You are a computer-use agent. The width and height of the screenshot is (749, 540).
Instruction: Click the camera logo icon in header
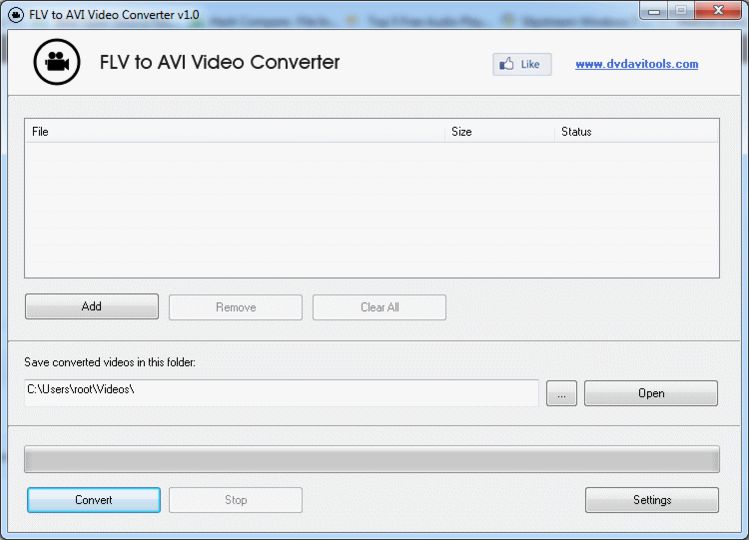pyautogui.click(x=57, y=62)
